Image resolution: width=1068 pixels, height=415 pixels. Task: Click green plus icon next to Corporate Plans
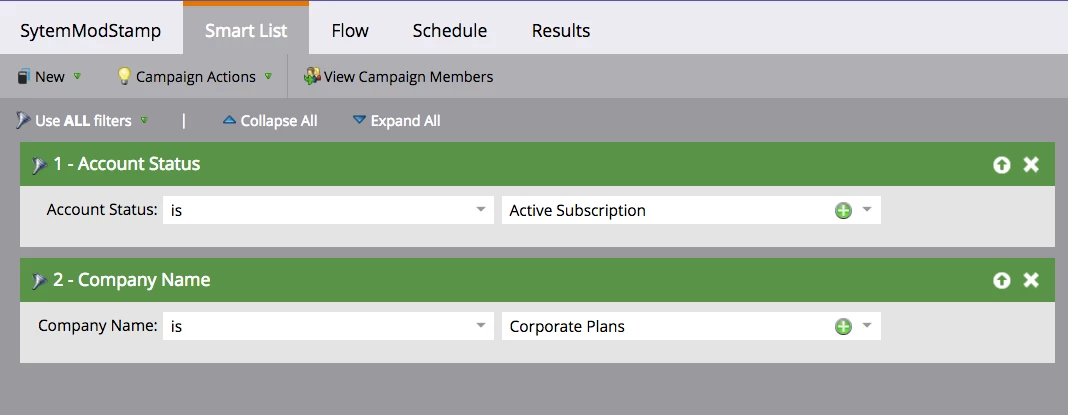pyautogui.click(x=843, y=326)
